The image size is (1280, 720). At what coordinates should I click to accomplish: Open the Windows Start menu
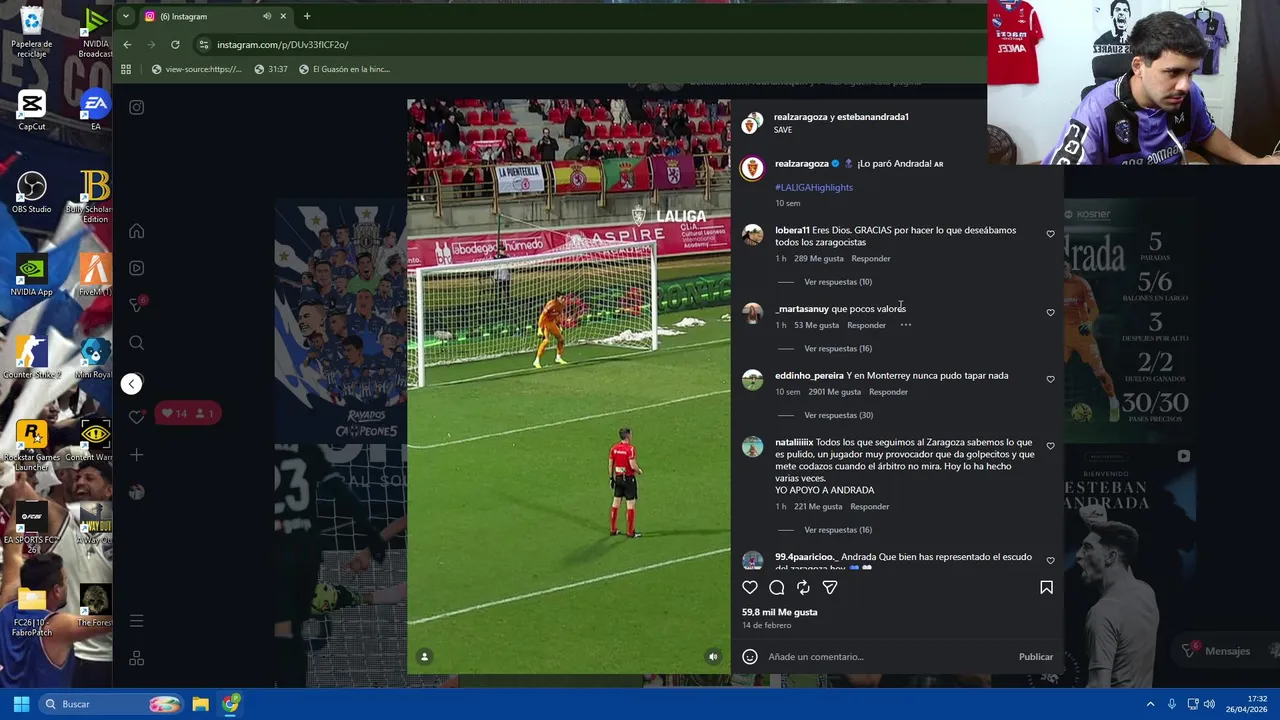[x=21, y=704]
